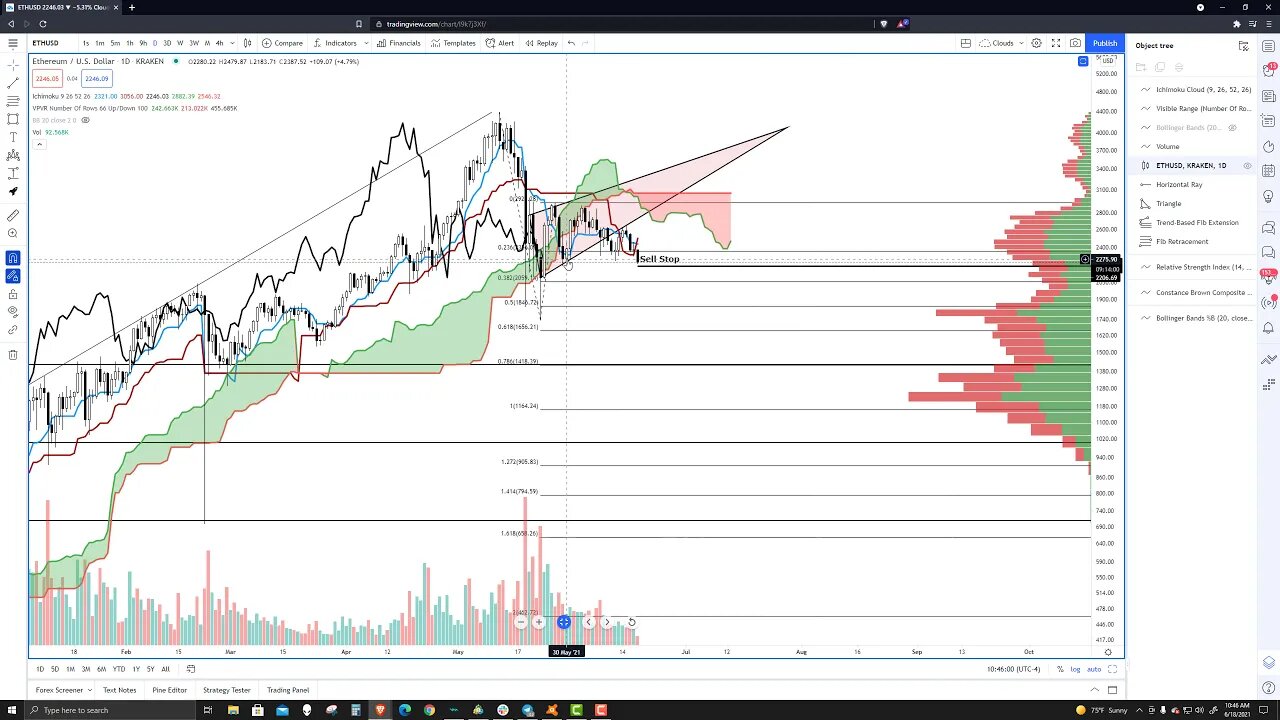The height and width of the screenshot is (720, 1280).
Task: Toggle the magnet mode tool
Action: 13,258
